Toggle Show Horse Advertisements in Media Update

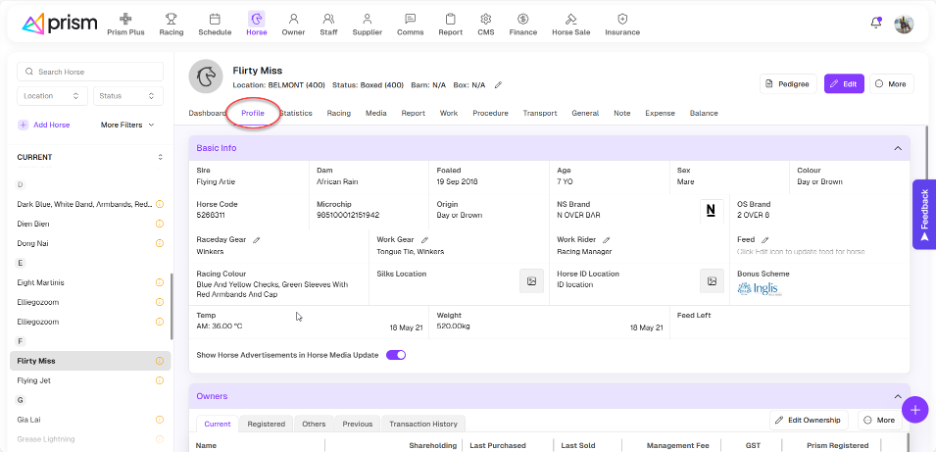point(395,355)
